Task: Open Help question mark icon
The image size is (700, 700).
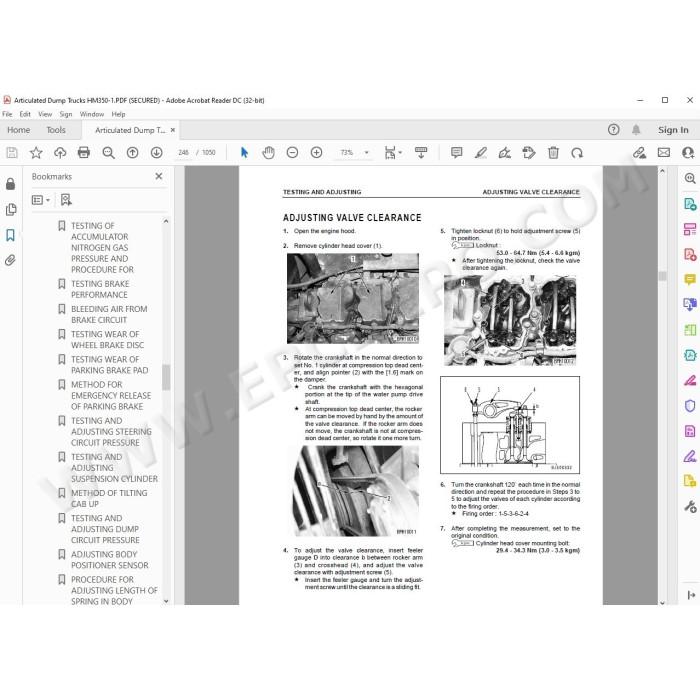Action: click(613, 130)
